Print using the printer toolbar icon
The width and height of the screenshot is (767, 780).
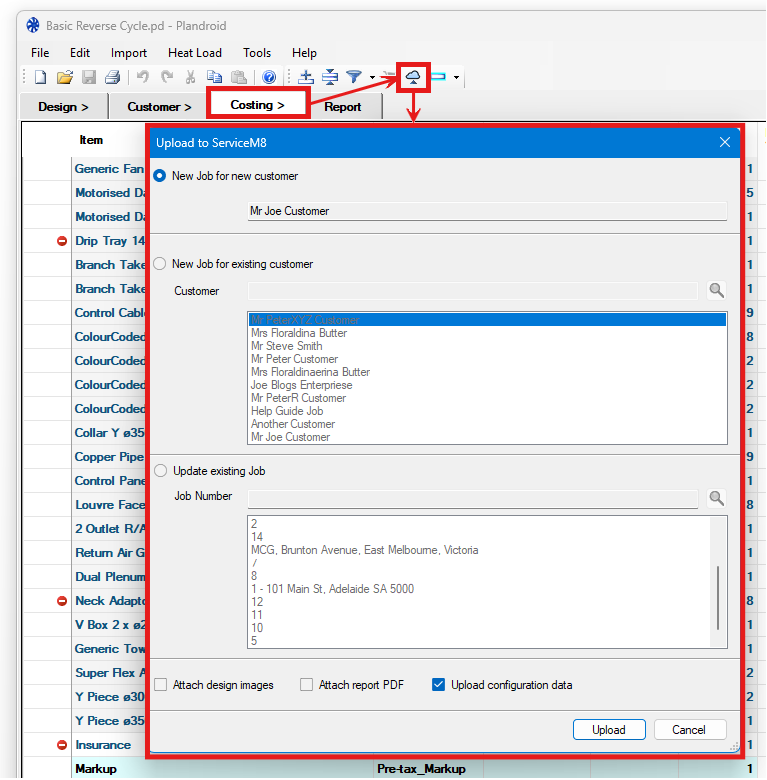pyautogui.click(x=113, y=77)
